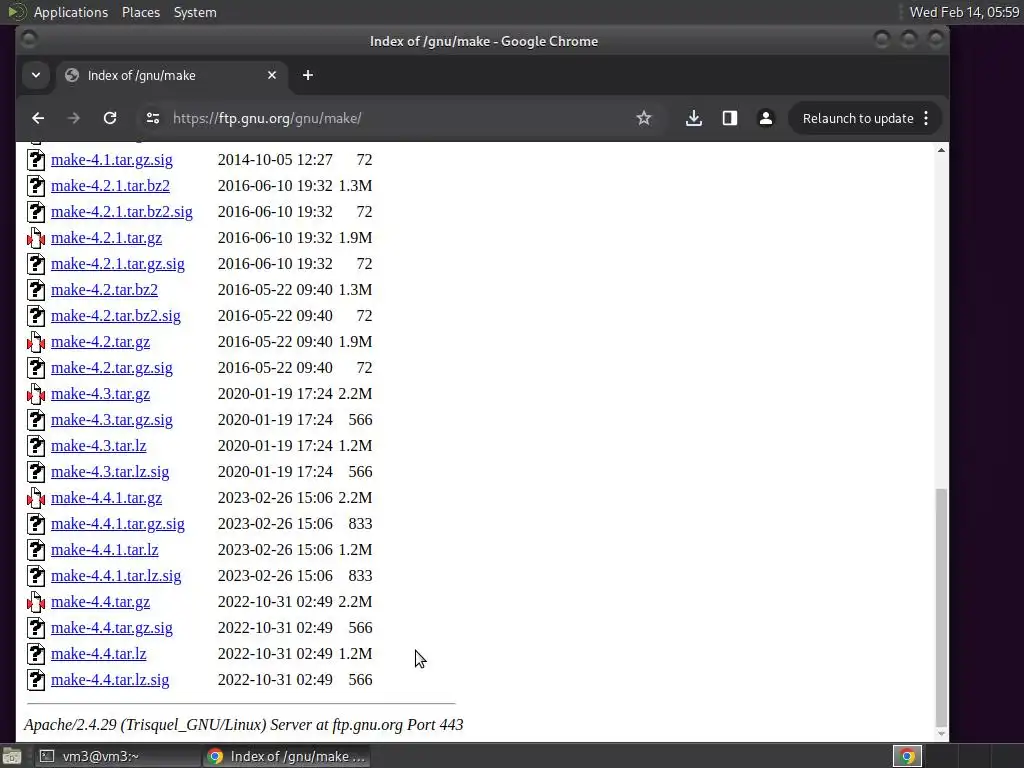Open the Chrome downloads icon
This screenshot has width=1024, height=768.
[694, 118]
